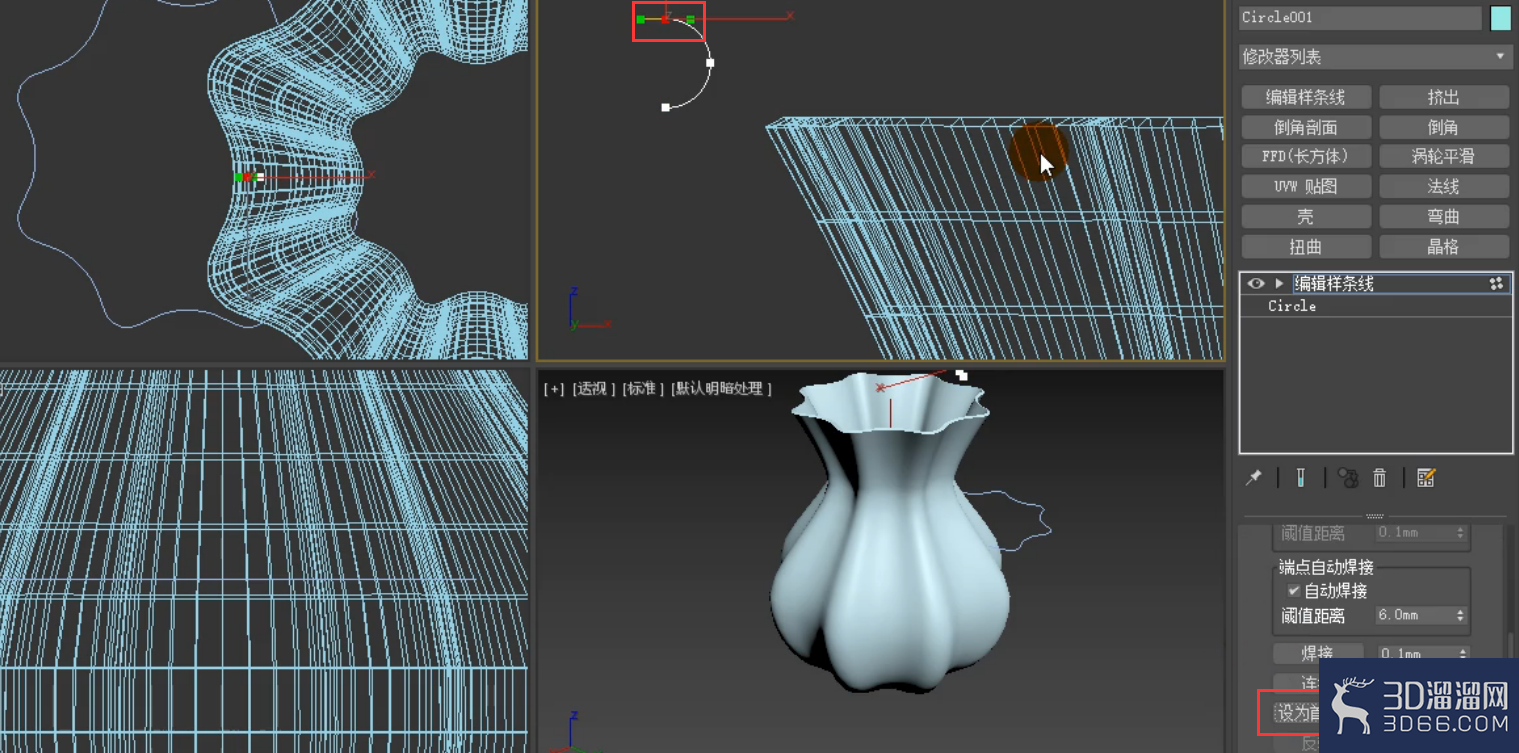This screenshot has width=1519, height=753.
Task: Click the sub-object vertex icon on 编辑样条线 row
Action: (x=1496, y=284)
